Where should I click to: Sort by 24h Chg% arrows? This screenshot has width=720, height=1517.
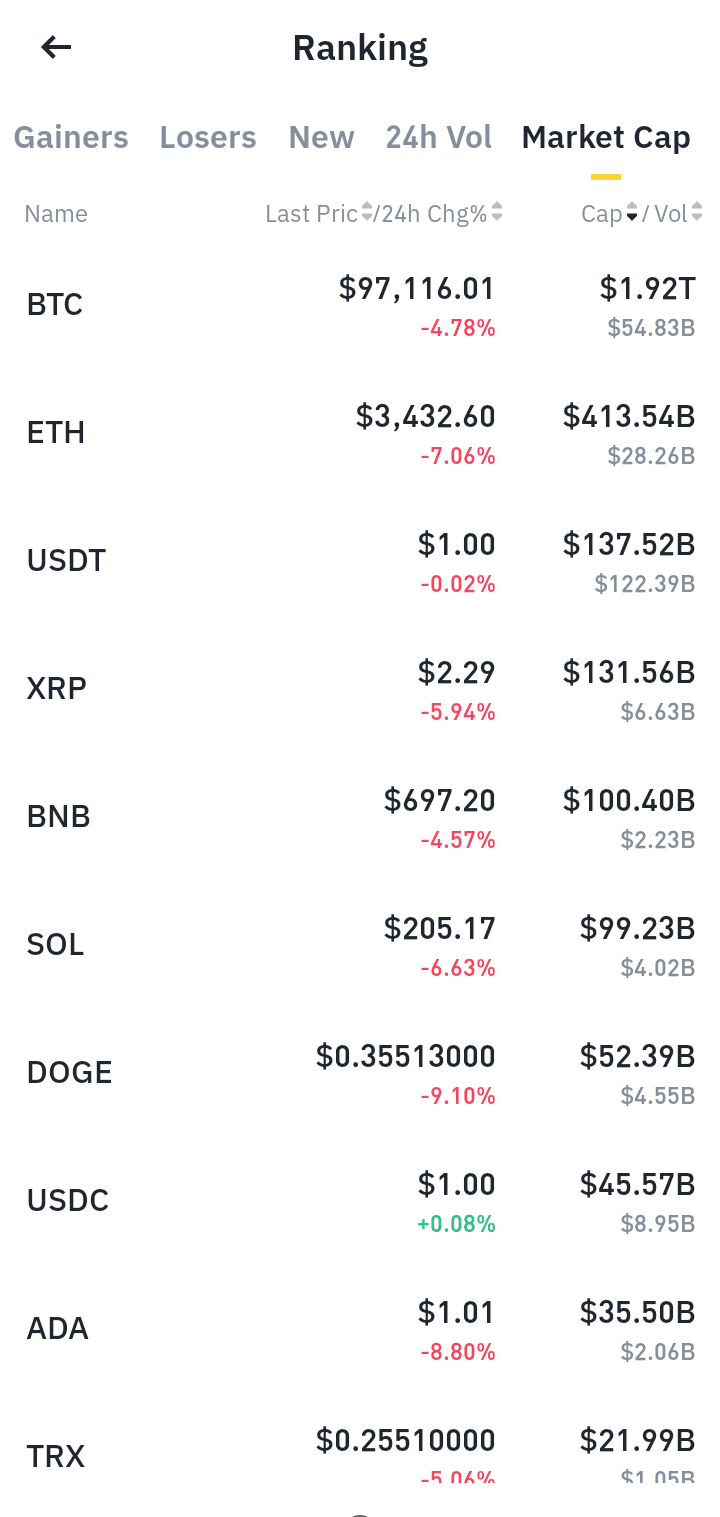(x=497, y=213)
